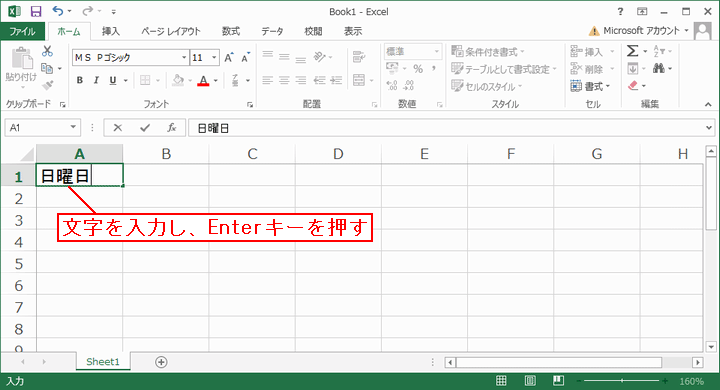Open the 標準 number format dropdown

pos(437,51)
